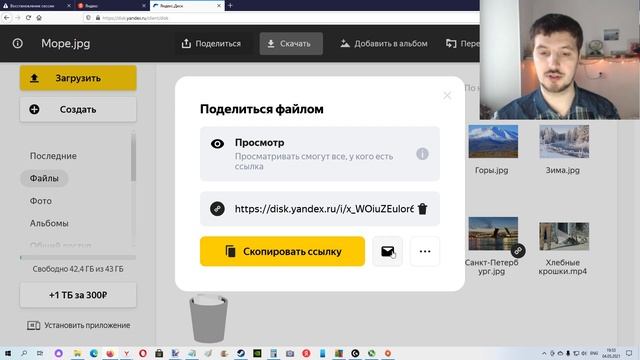Select the Горы.jpg thumbnail
Screen dimensions: 640x360
493,141
